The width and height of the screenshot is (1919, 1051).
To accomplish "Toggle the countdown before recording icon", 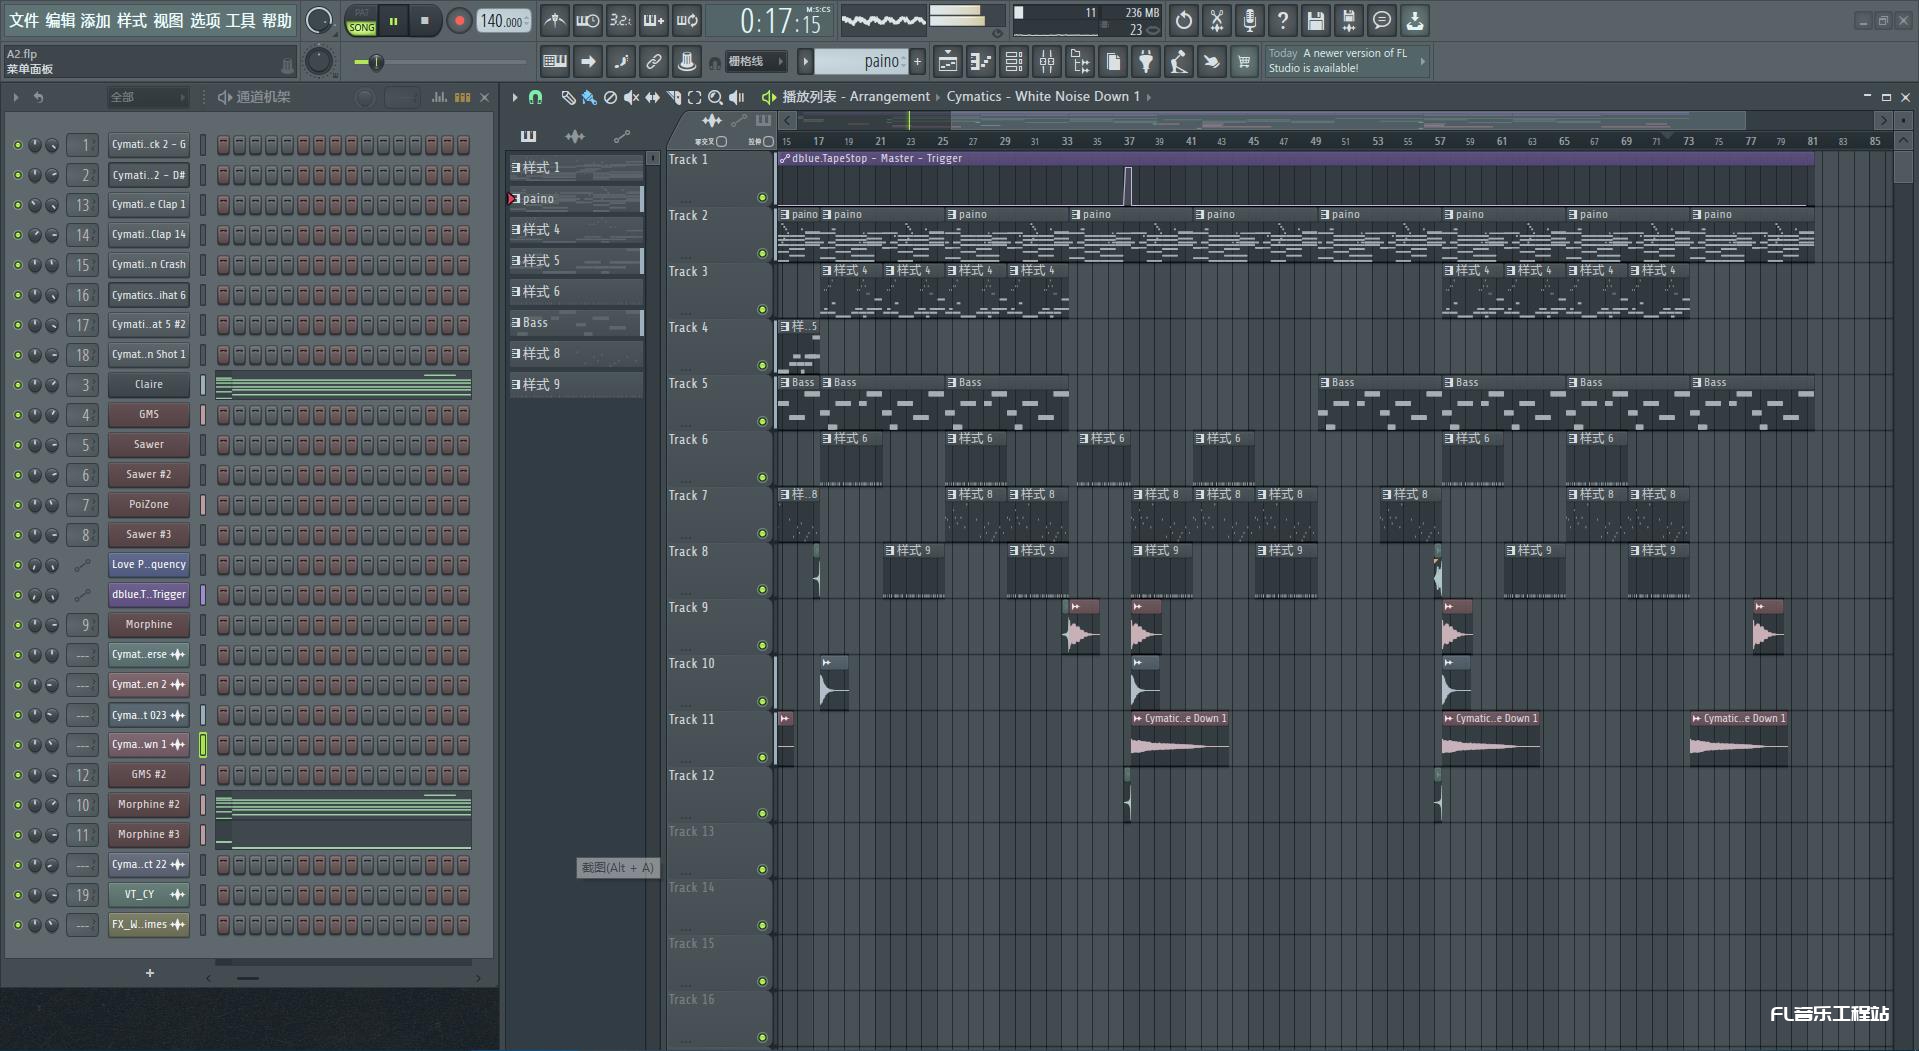I will pyautogui.click(x=620, y=20).
